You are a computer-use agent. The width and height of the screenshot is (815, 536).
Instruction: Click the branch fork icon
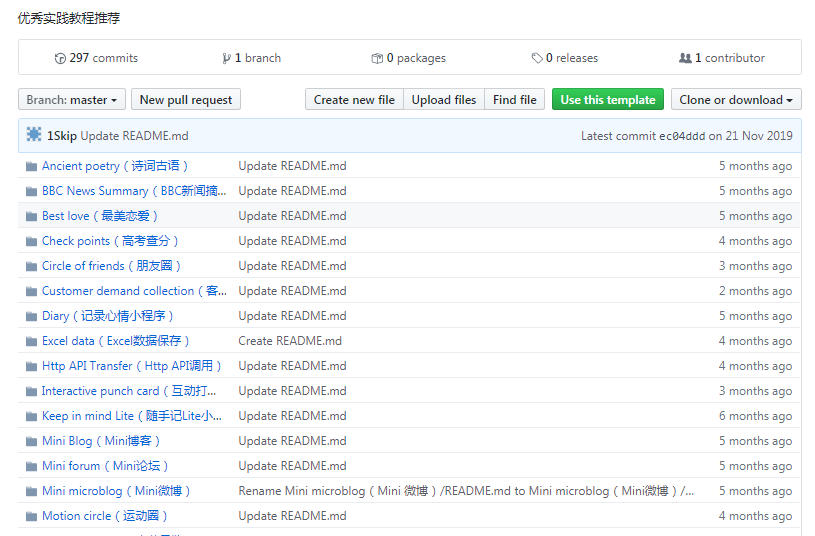pyautogui.click(x=226, y=58)
